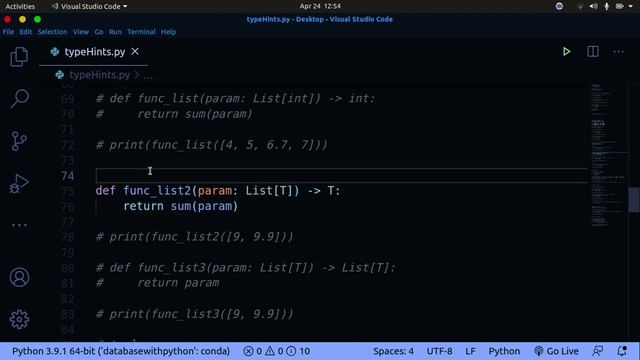Open the Accounts menu icon
Image resolution: width=640 pixels, height=360 pixels.
19,277
